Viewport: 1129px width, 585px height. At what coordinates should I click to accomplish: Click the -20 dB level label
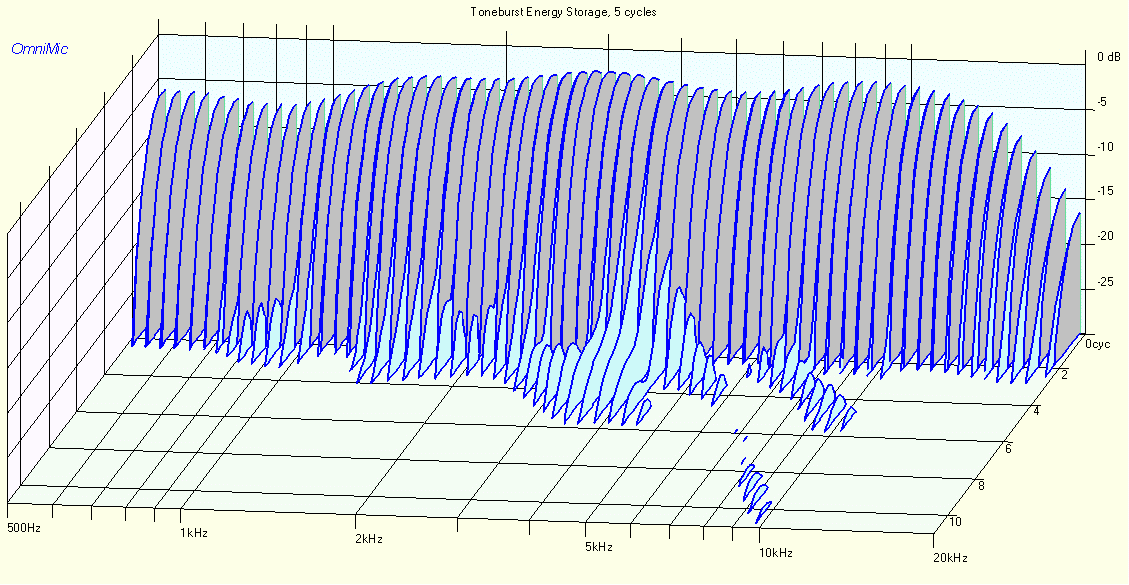tap(1104, 236)
